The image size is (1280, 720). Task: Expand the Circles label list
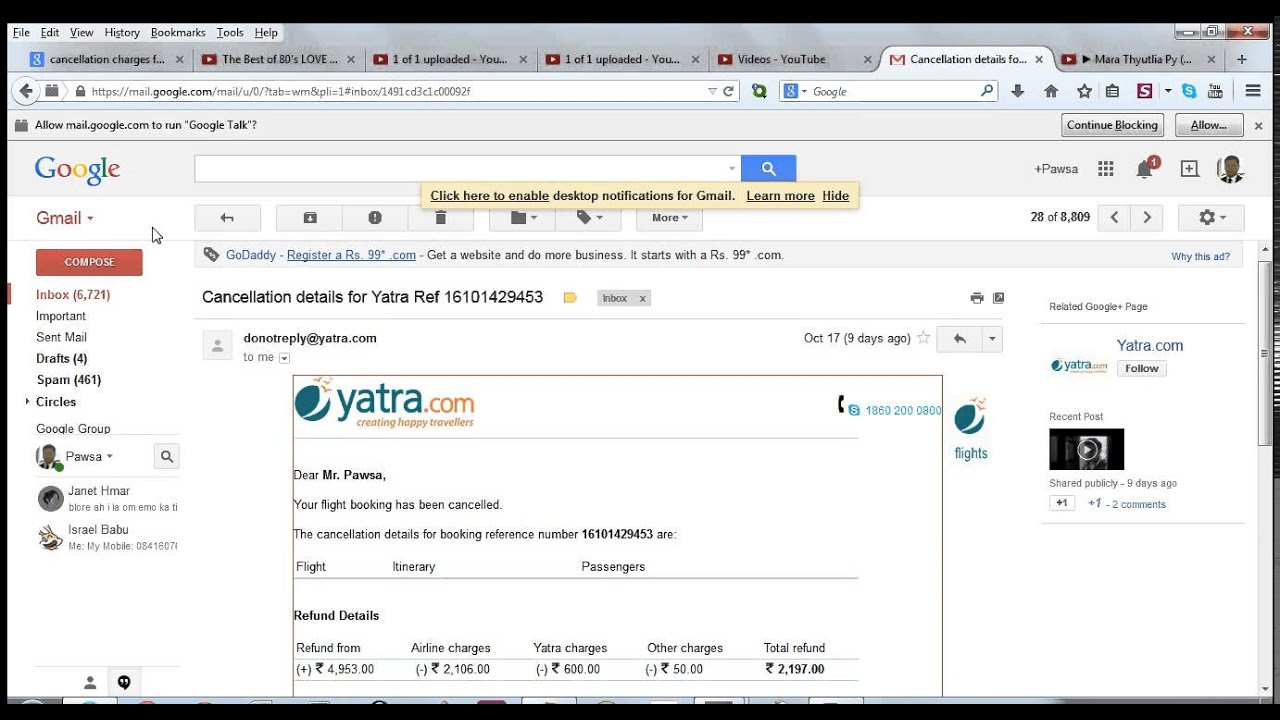click(x=27, y=402)
